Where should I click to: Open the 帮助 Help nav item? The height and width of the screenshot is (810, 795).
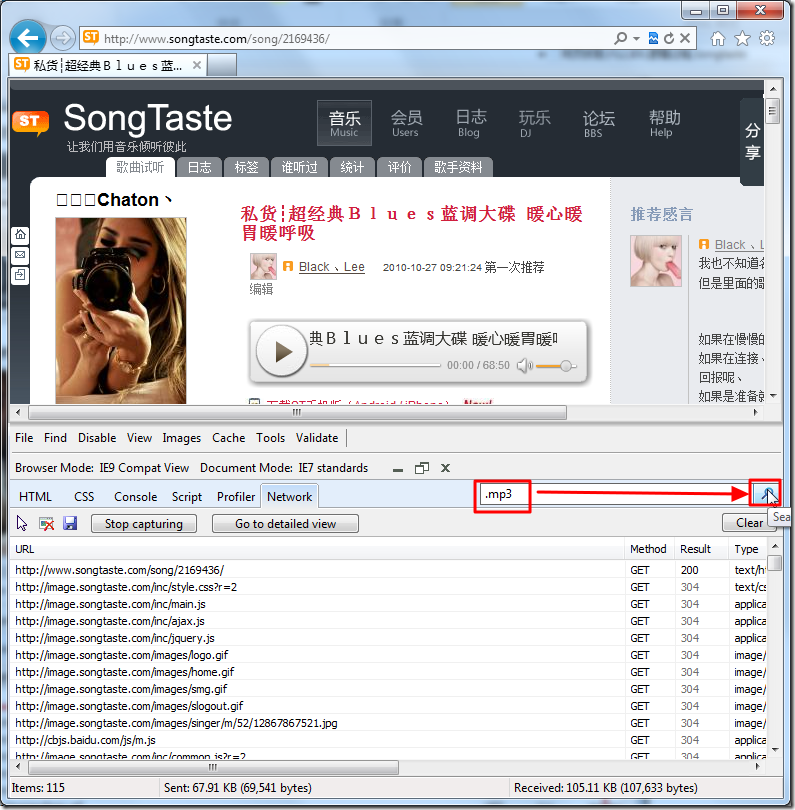coord(664,123)
